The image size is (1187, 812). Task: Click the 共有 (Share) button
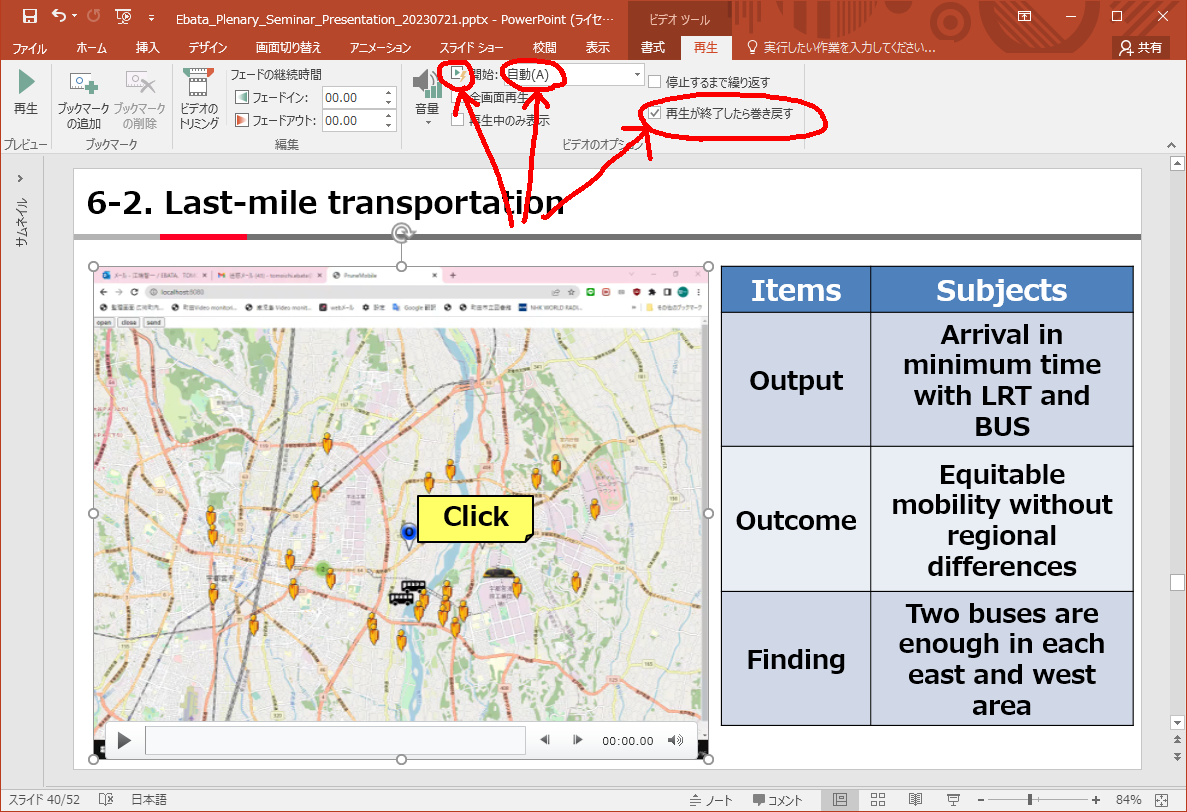click(1141, 47)
